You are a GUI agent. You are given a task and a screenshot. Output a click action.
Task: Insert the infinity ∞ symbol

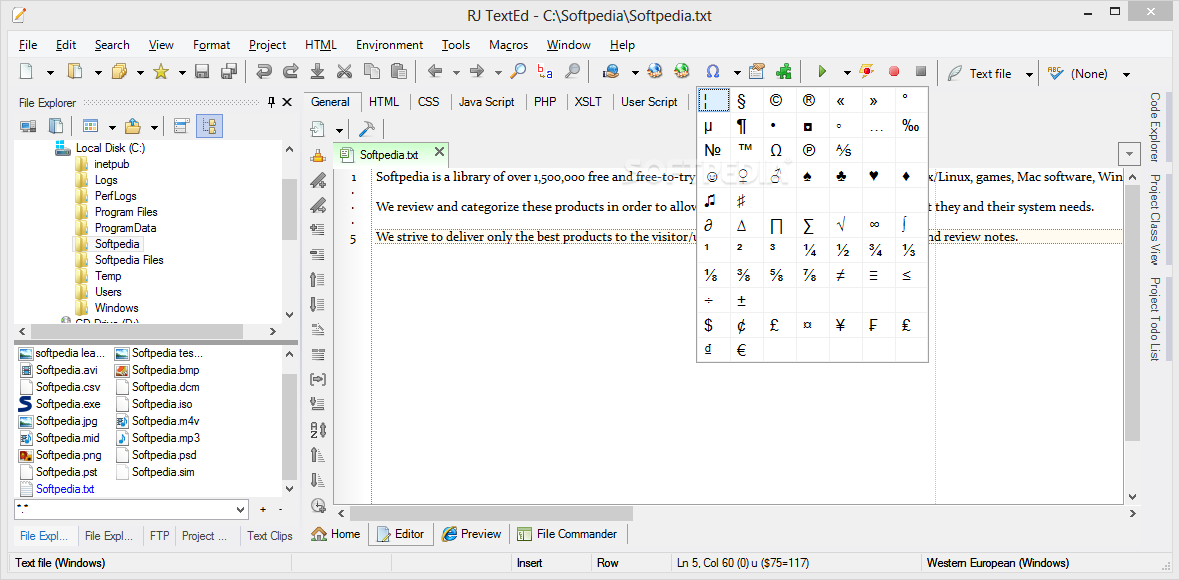tap(874, 224)
